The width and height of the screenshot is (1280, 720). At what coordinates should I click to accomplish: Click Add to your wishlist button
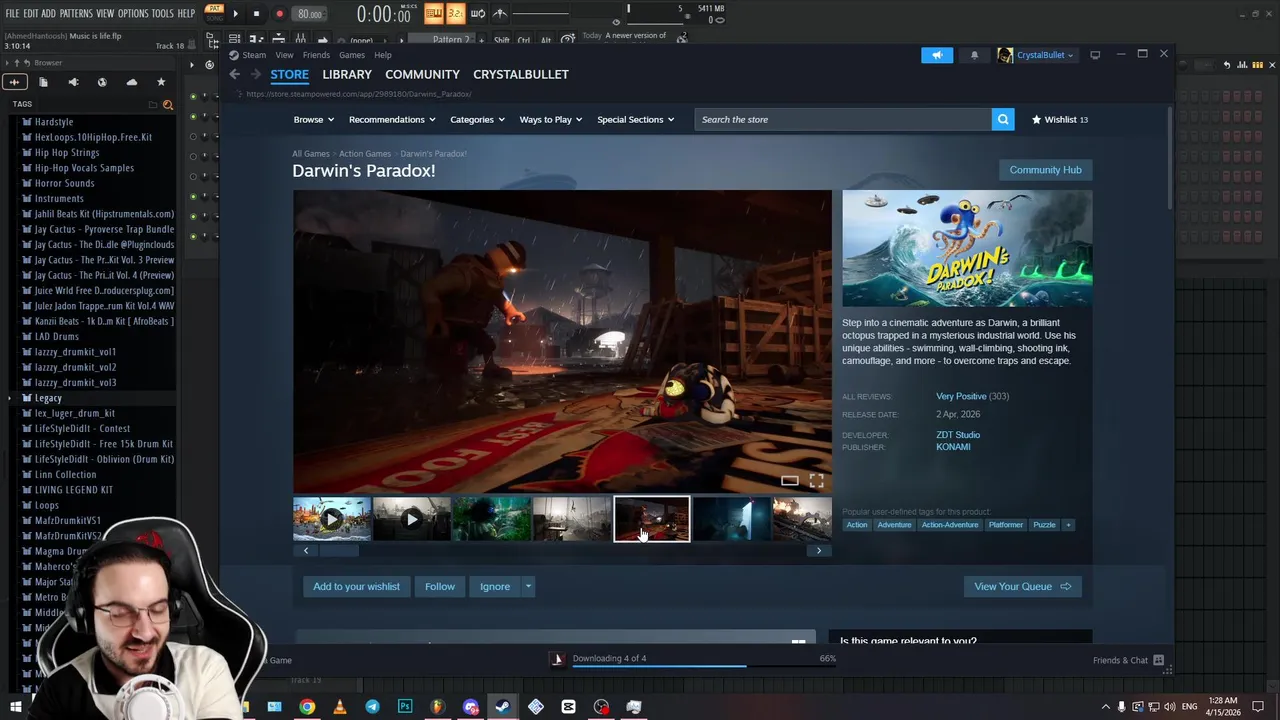(356, 587)
